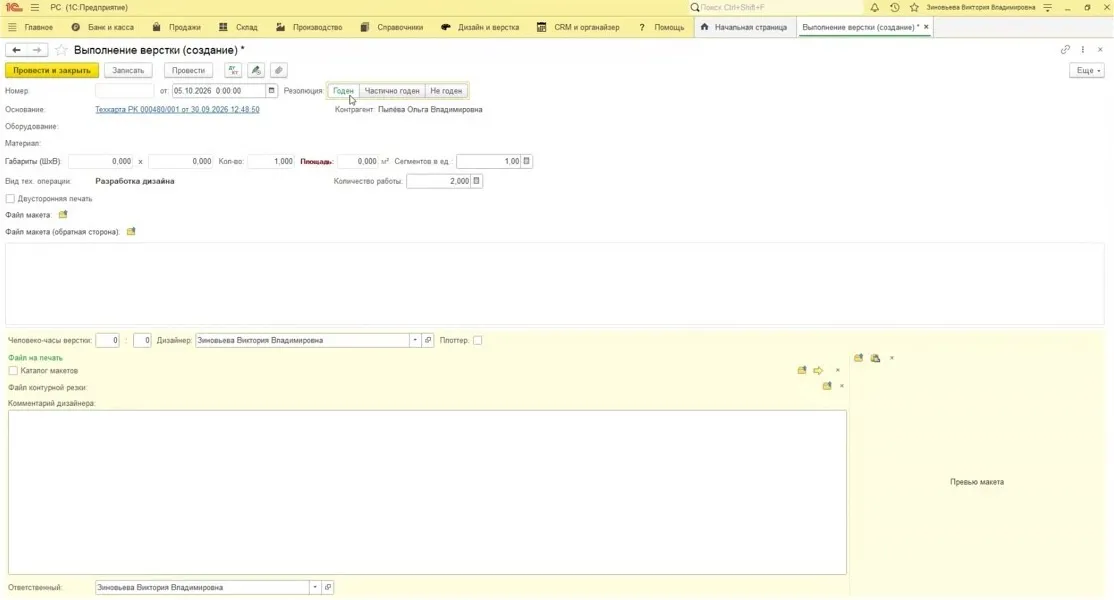Set resolution to Годен
Image resolution: width=1114 pixels, height=600 pixels.
[x=343, y=91]
